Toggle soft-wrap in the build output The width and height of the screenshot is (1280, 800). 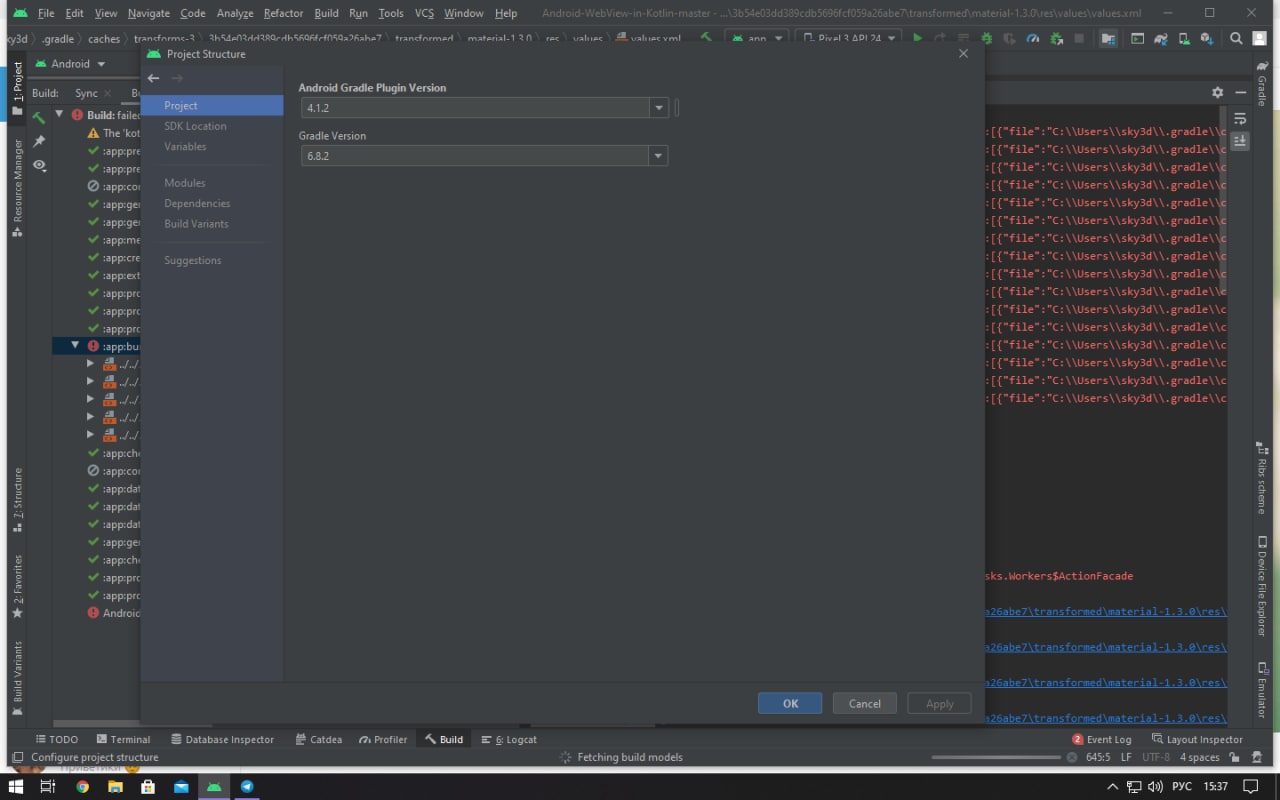pos(1240,119)
